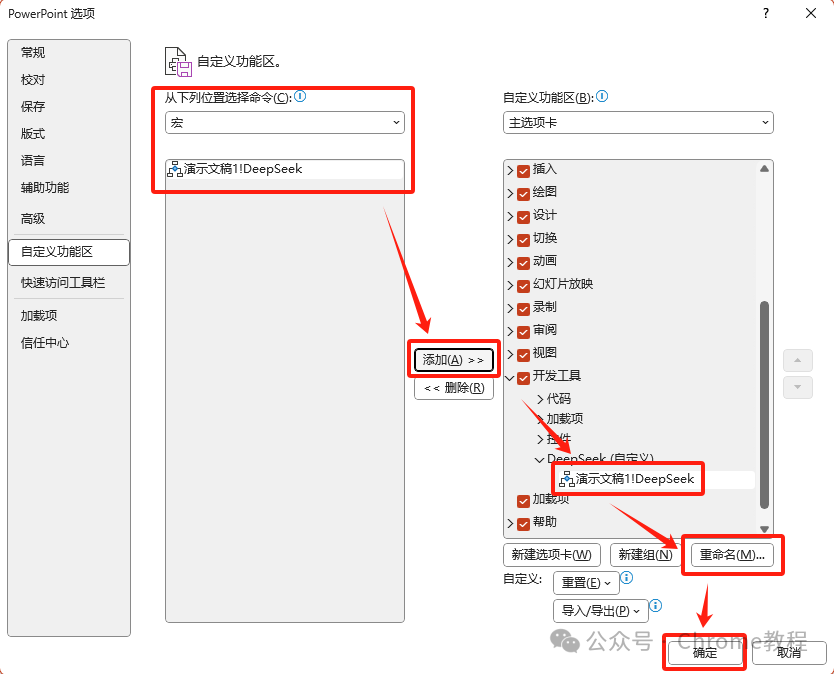Click the move down arrow button
This screenshot has width=834, height=674.
click(797, 387)
